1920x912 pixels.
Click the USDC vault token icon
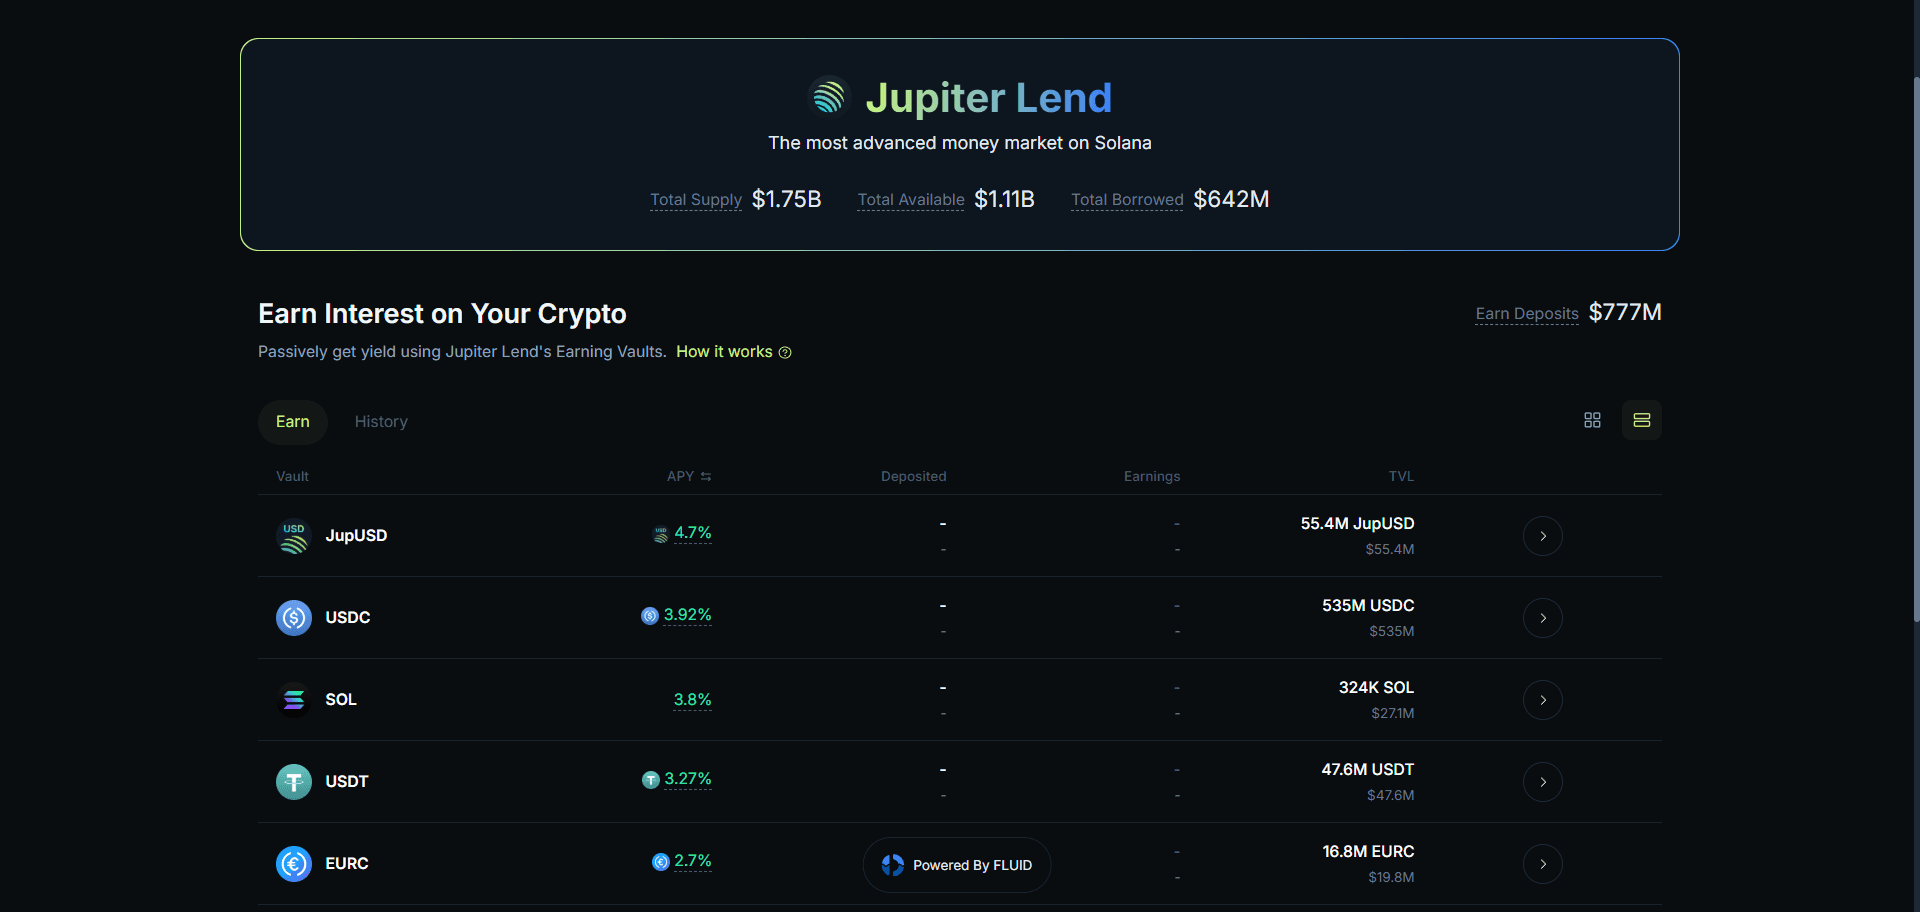click(294, 618)
